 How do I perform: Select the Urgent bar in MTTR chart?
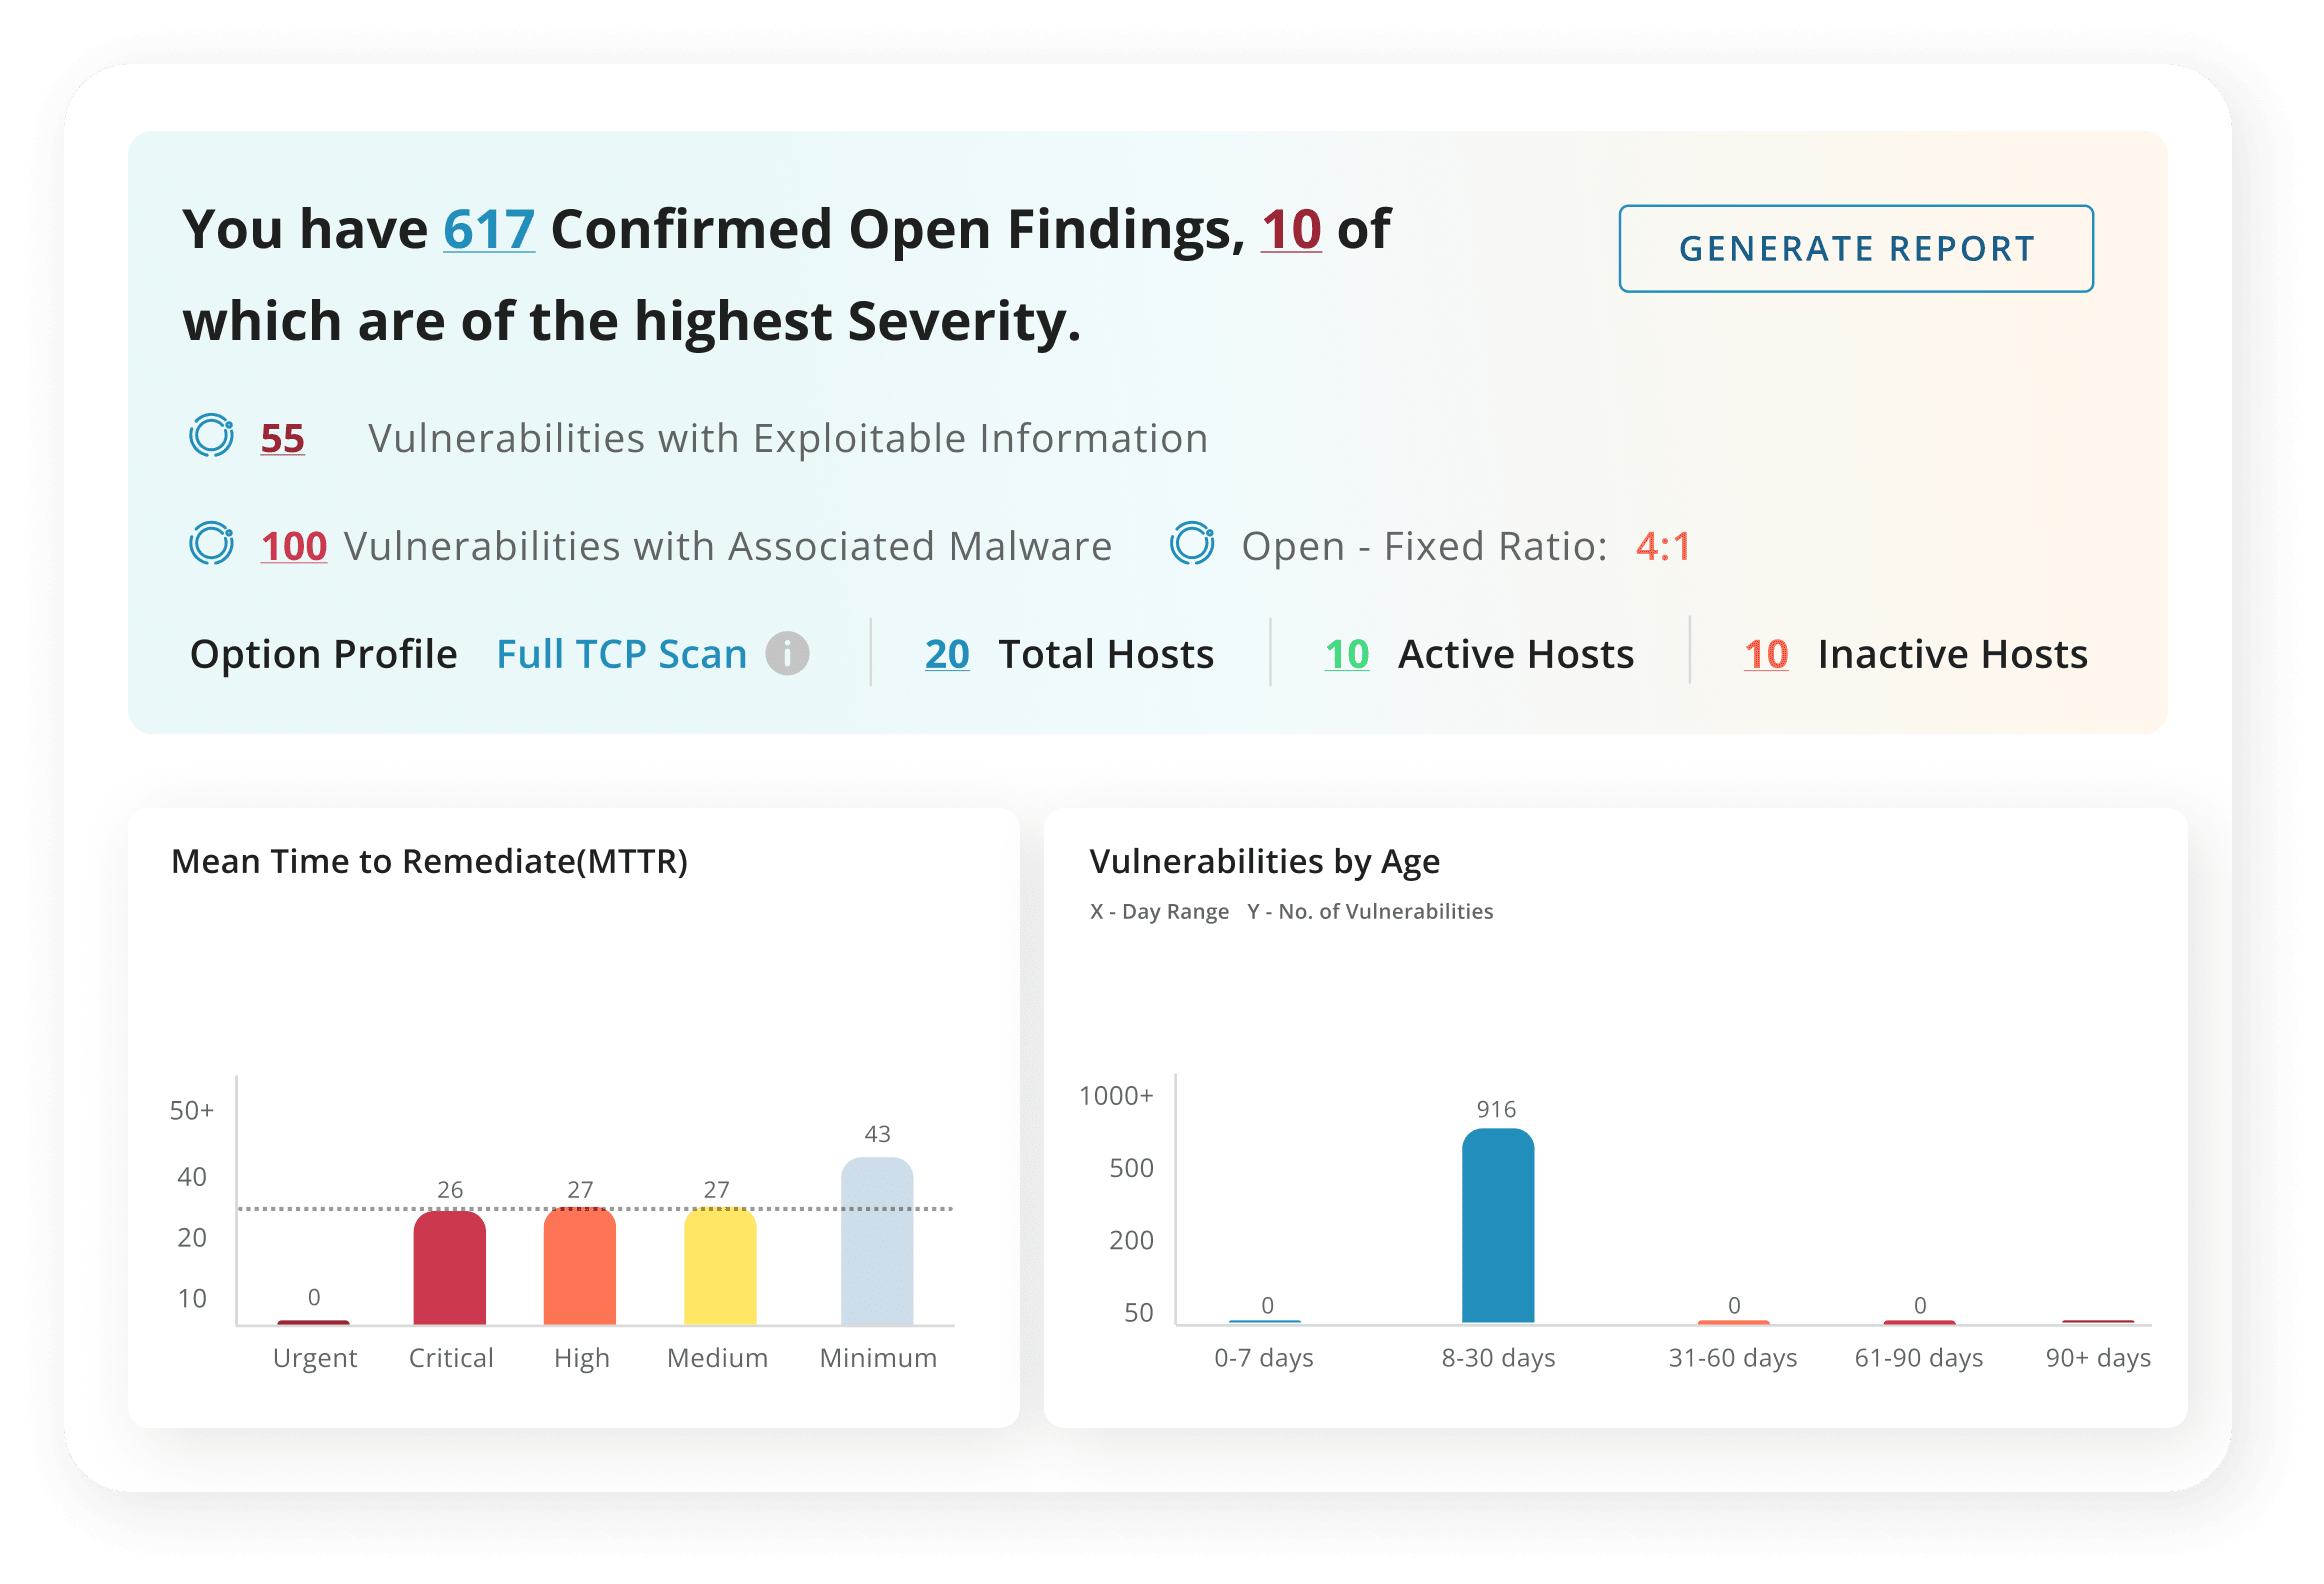pos(313,1322)
